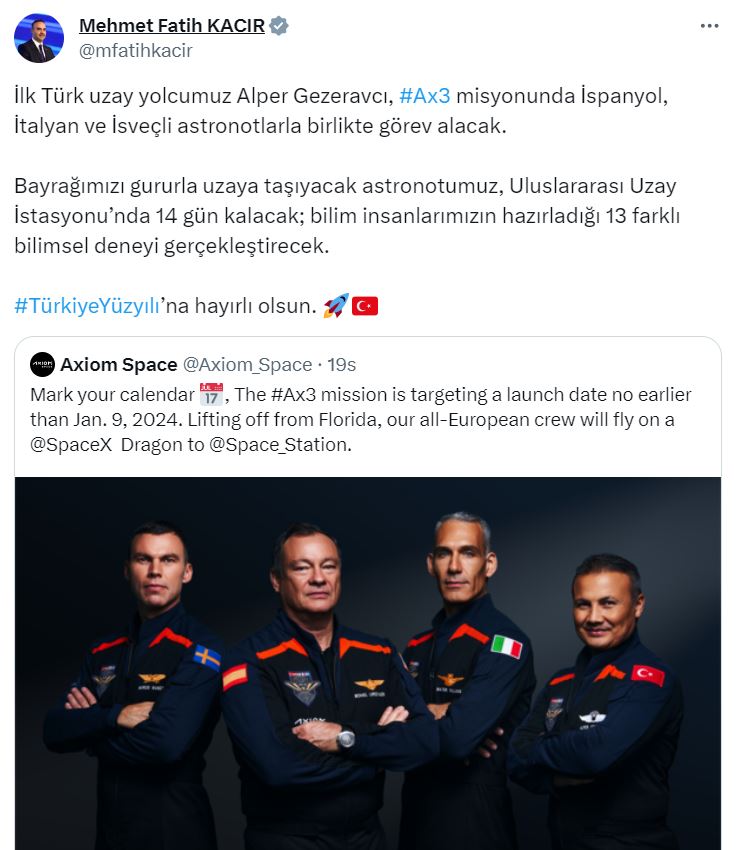Open Mehmet Fatih KACIR's profile avatar

[x=38, y=38]
